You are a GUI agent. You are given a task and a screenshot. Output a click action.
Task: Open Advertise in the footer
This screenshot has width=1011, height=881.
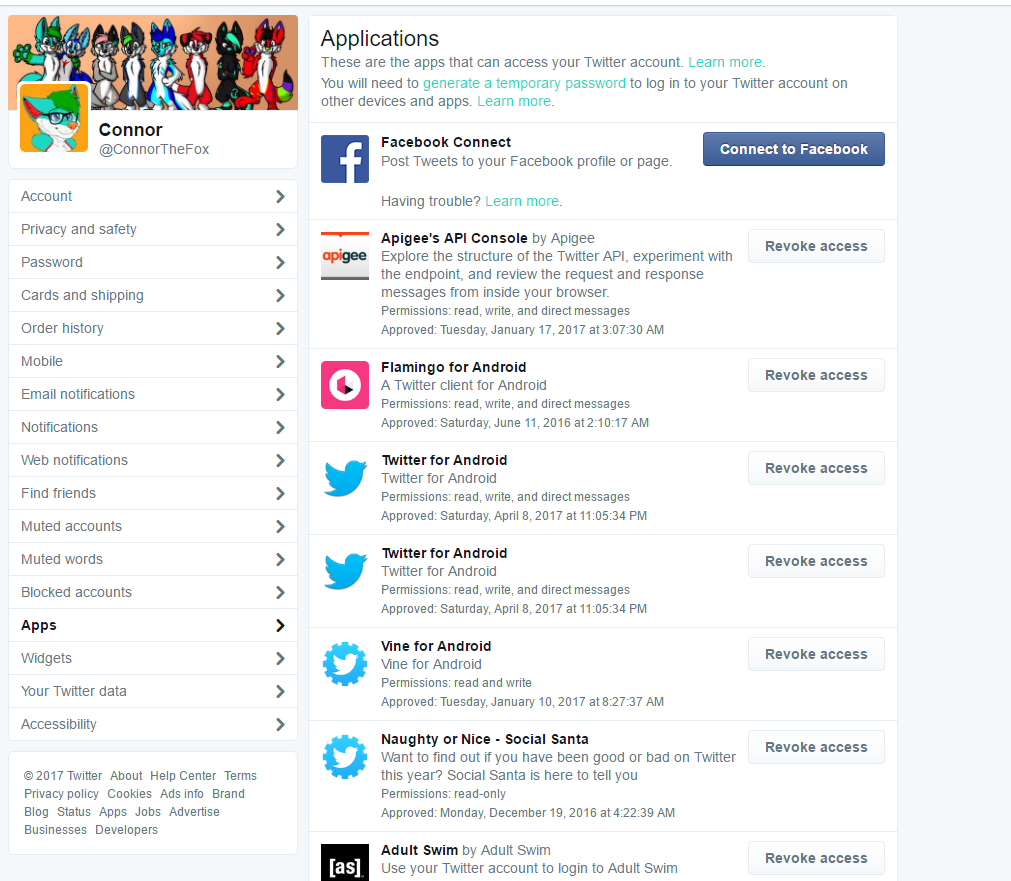[x=194, y=811]
